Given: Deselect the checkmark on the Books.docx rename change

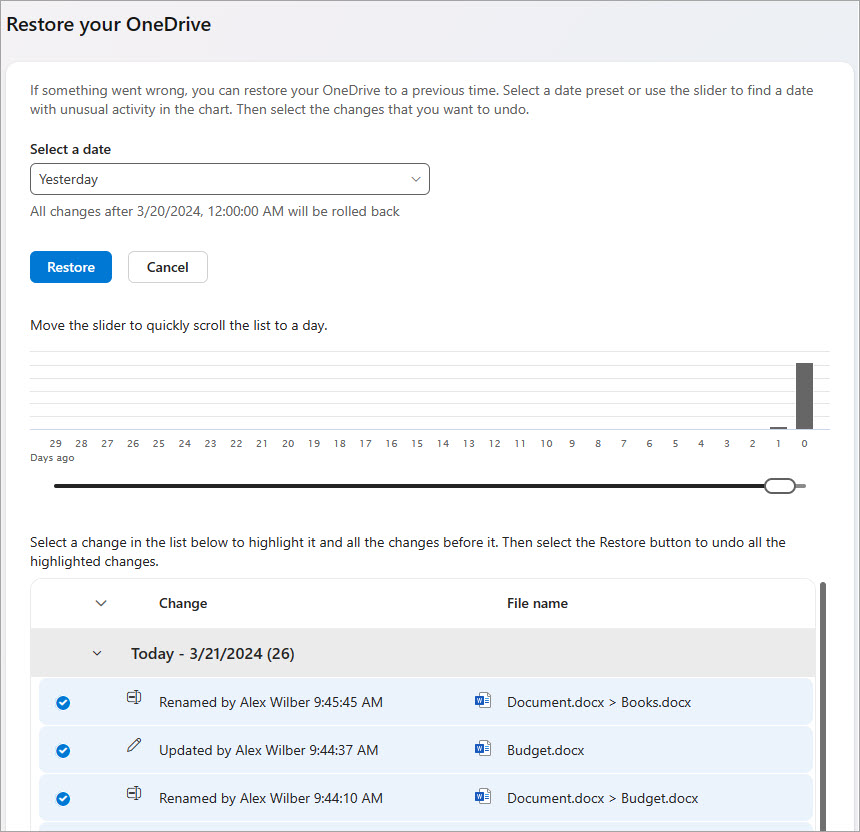Looking at the screenshot, I should 63,702.
